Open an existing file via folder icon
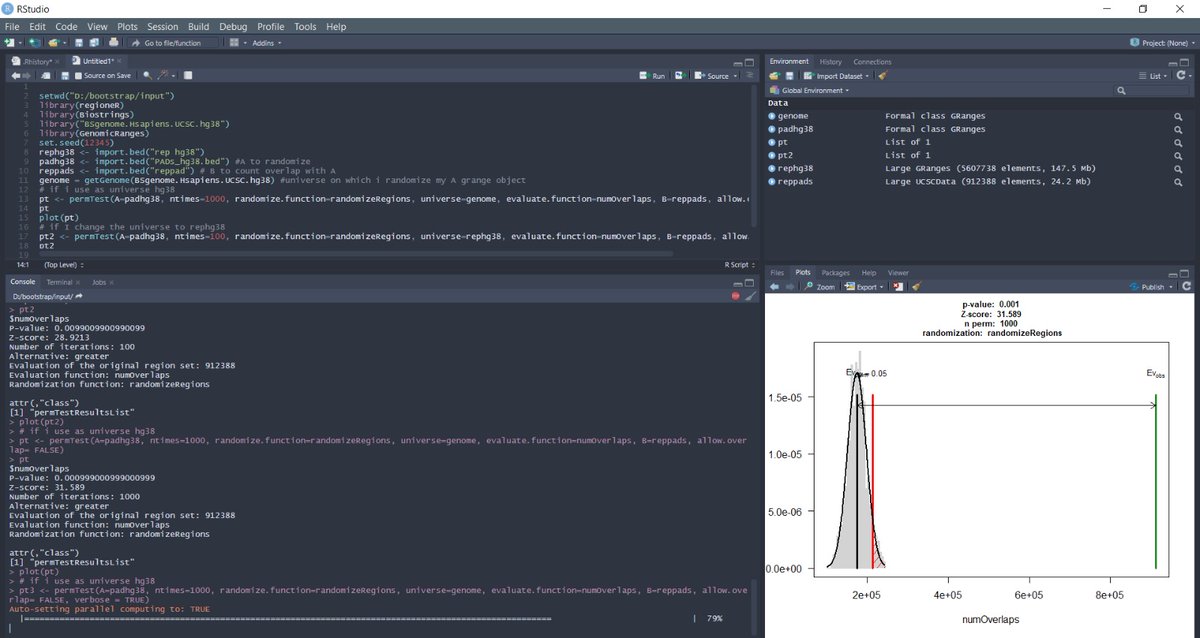 click(x=53, y=43)
